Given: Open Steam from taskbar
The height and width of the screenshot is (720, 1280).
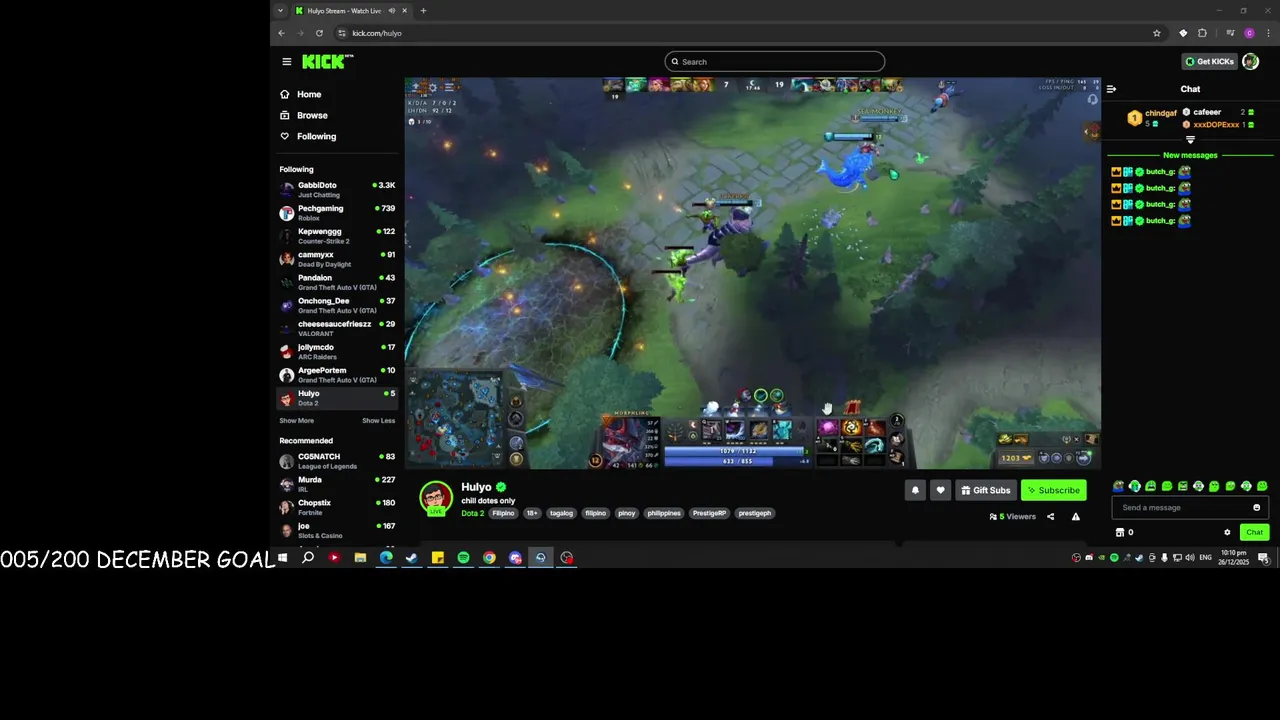Looking at the screenshot, I should [x=411, y=558].
